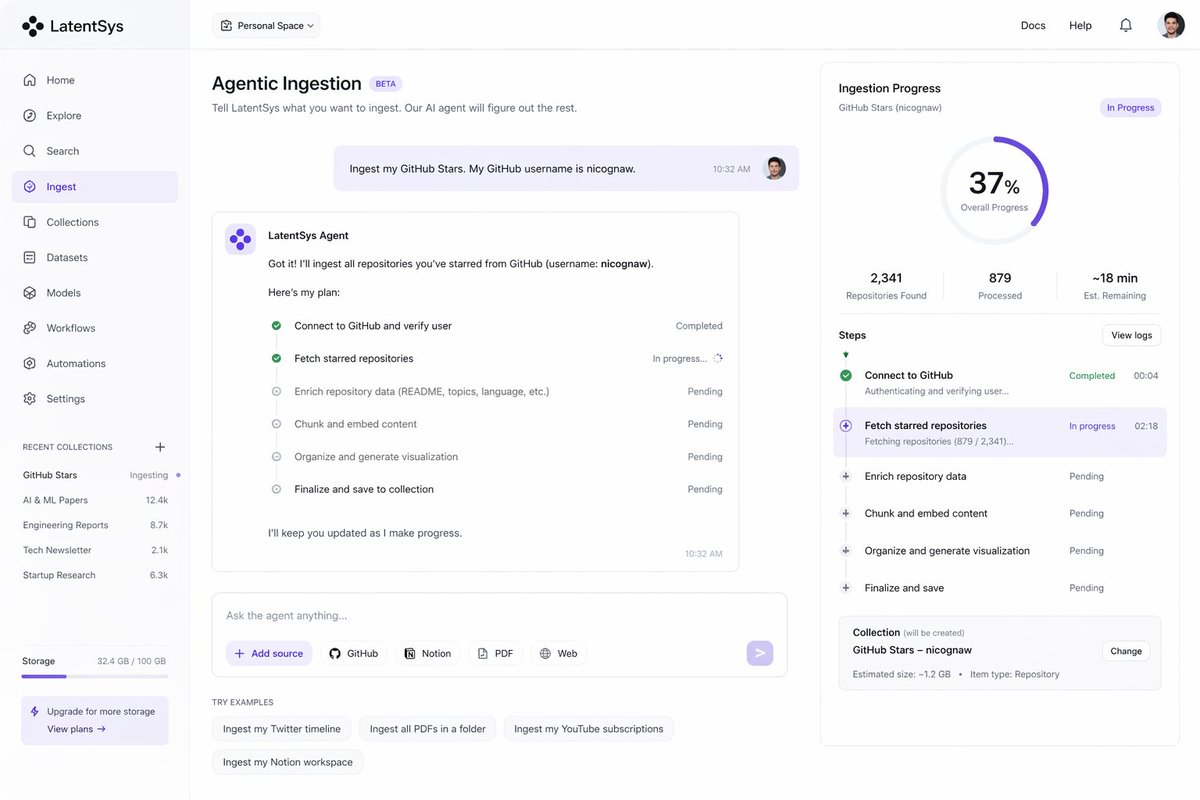
Task: Use example Ingest my Notion workspace
Action: [288, 762]
